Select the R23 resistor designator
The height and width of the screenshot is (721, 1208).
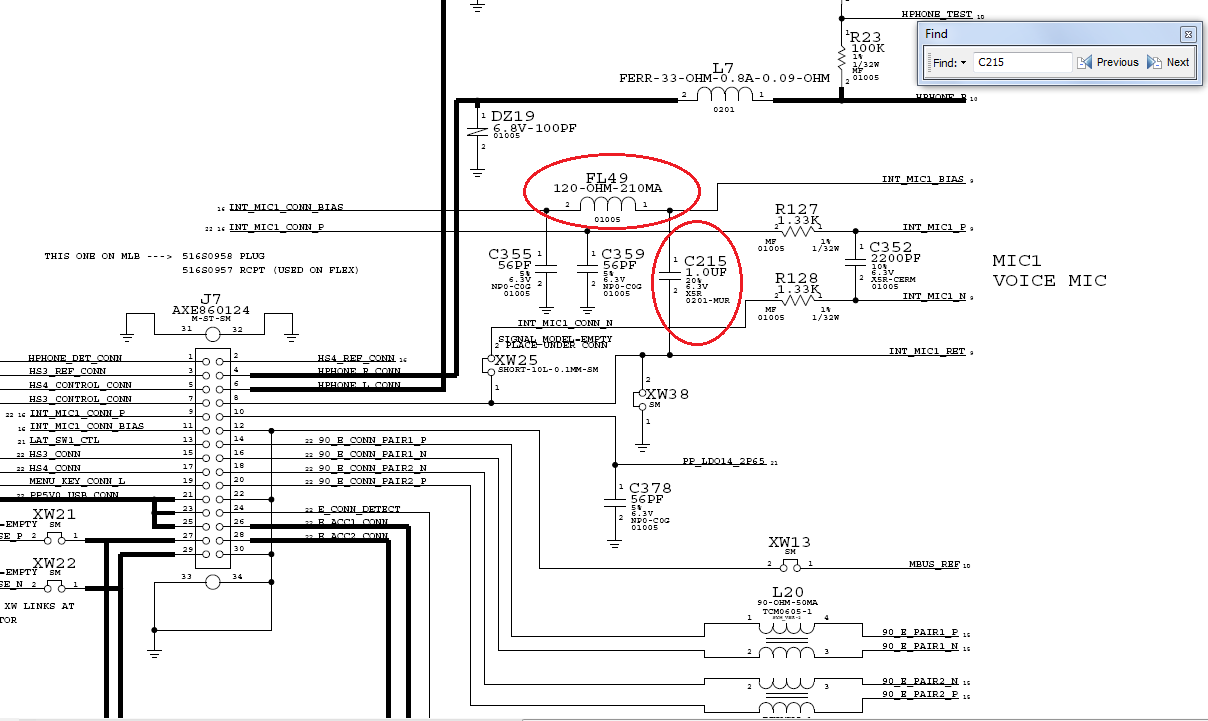(x=866, y=36)
